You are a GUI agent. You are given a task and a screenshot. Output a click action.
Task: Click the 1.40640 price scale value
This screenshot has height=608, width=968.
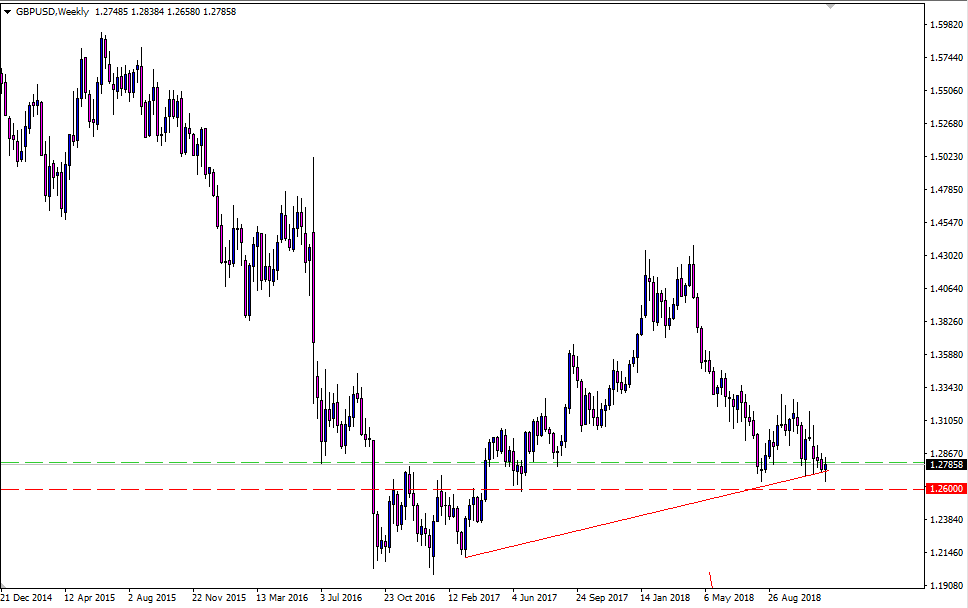[x=946, y=288]
